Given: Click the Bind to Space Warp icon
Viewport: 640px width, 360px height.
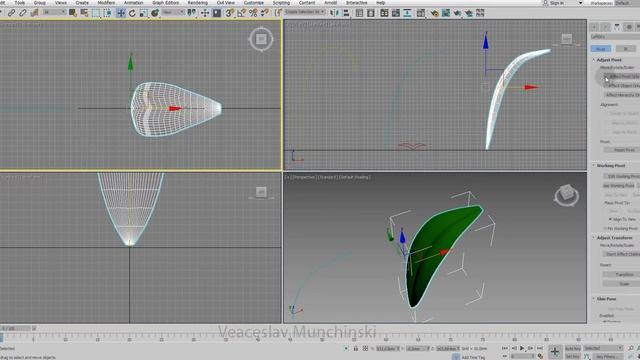Looking at the screenshot, I should click(34, 13).
